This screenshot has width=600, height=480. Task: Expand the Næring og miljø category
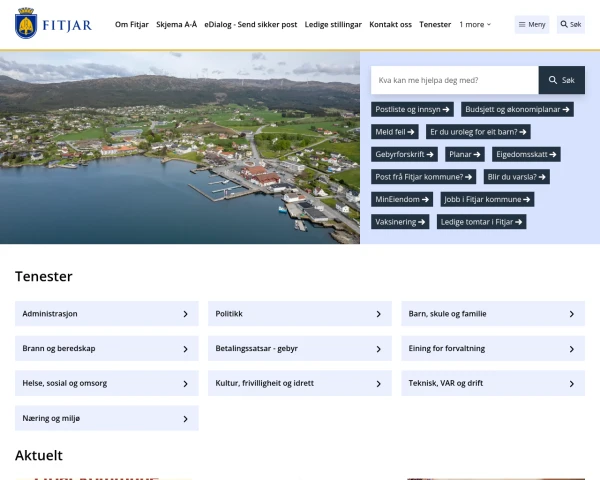pyautogui.click(x=185, y=418)
